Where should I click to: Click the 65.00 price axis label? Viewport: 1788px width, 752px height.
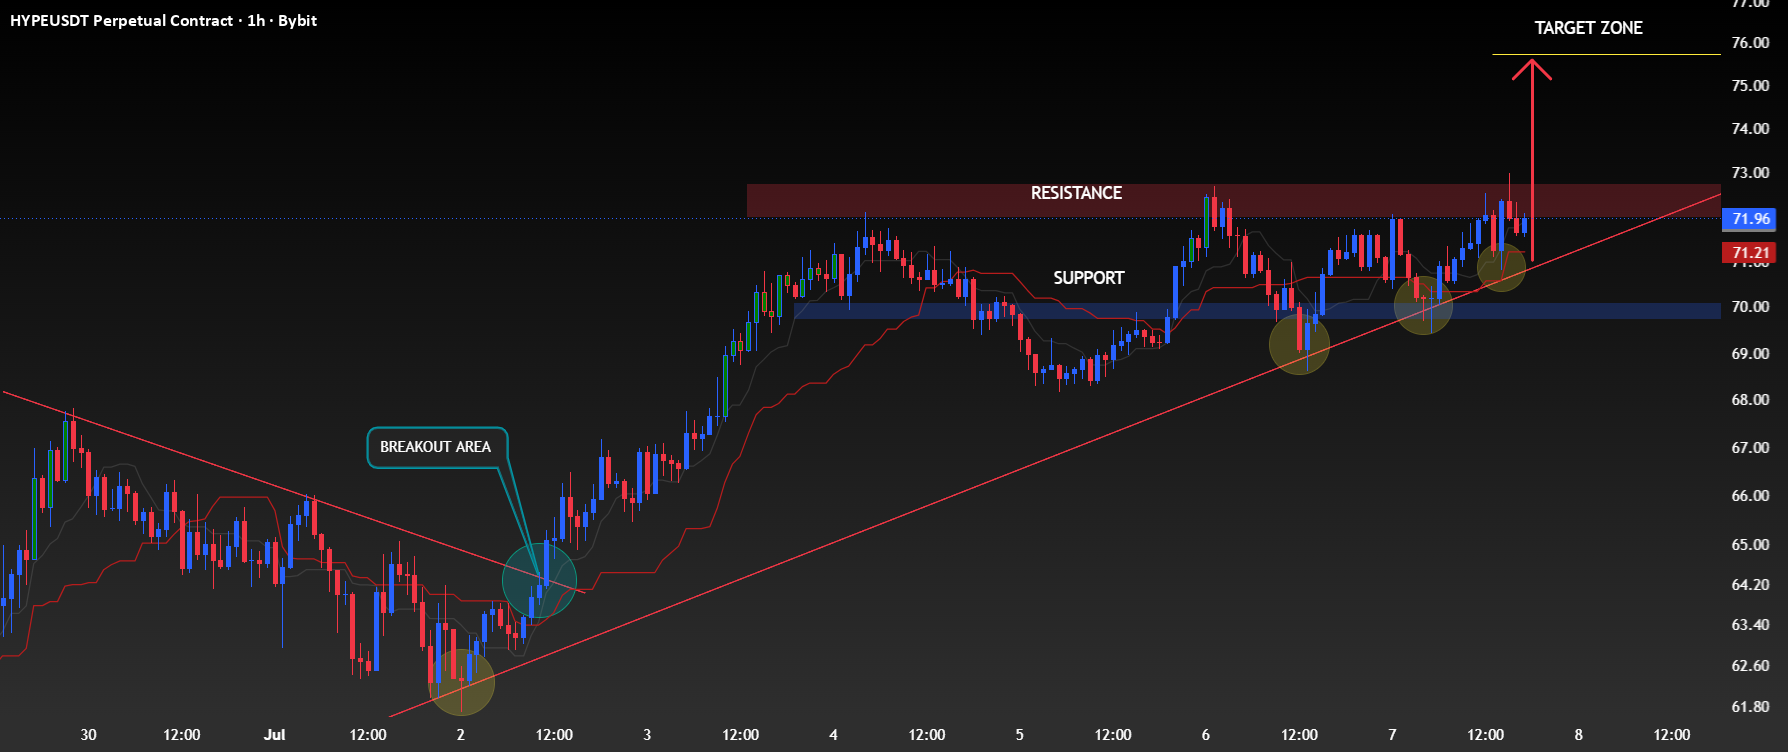[x=1750, y=545]
